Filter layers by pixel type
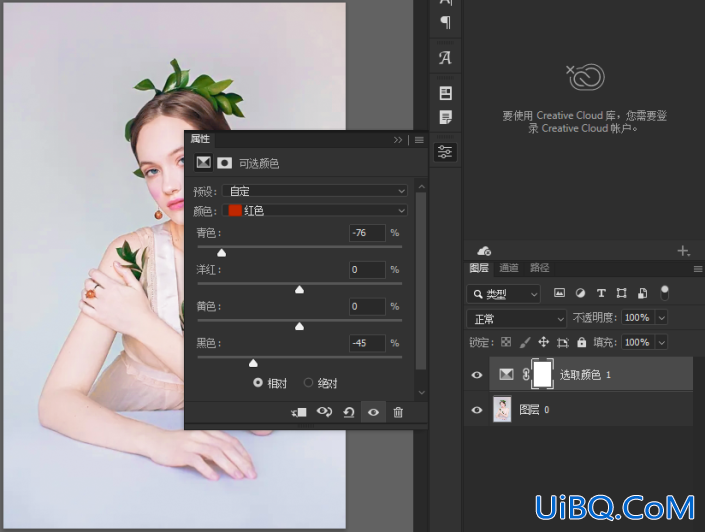 (x=559, y=293)
